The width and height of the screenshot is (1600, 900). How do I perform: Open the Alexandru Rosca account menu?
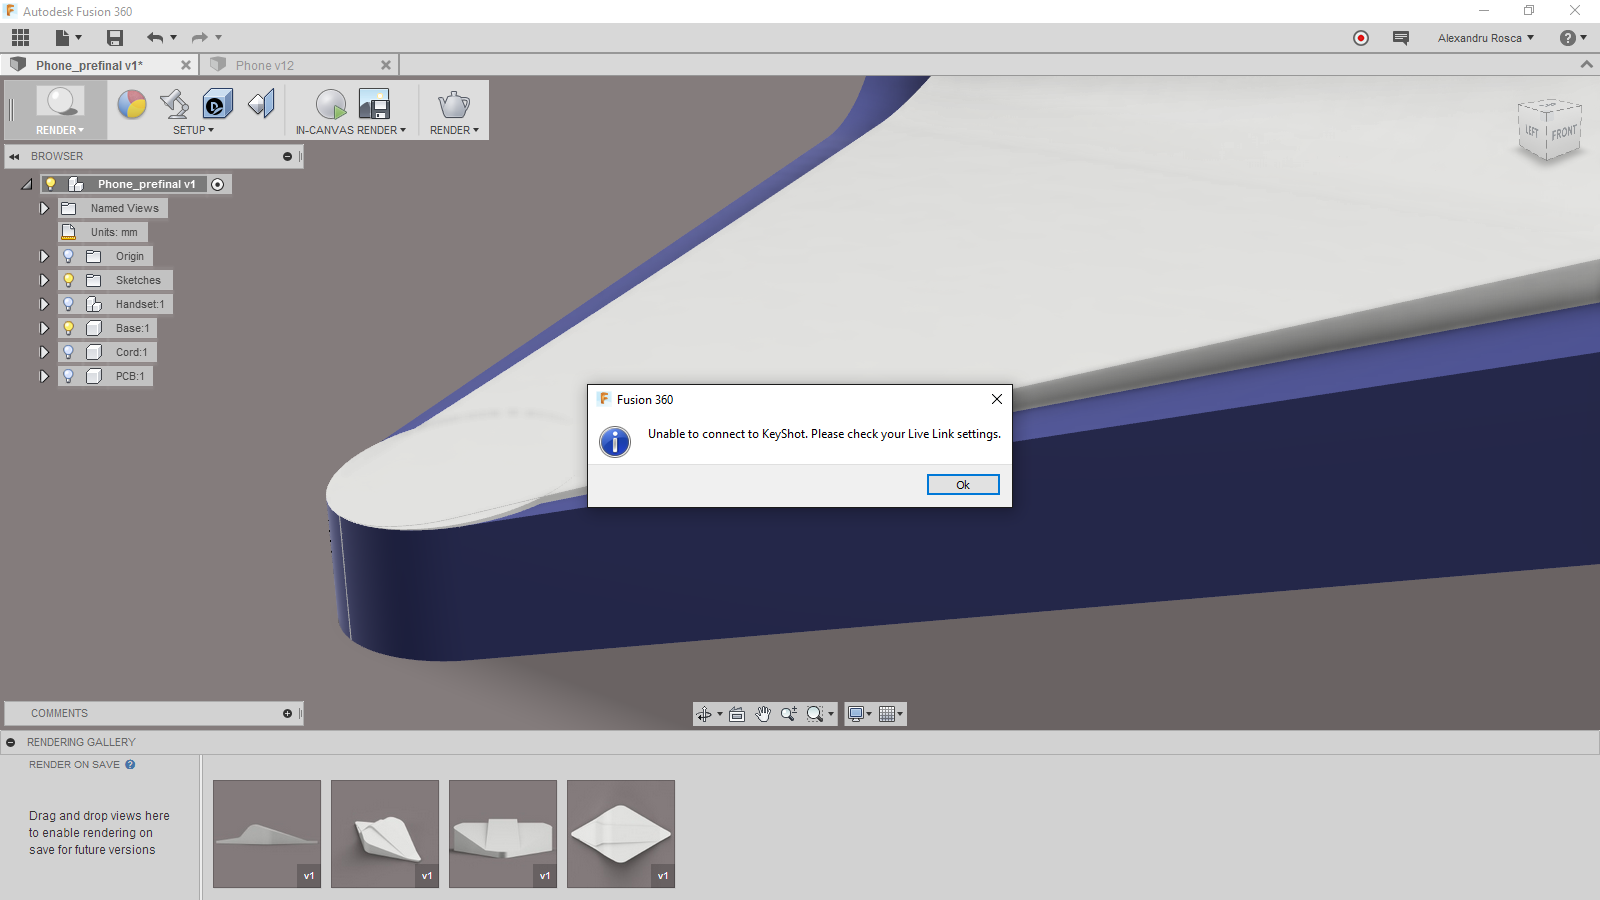pos(1485,37)
